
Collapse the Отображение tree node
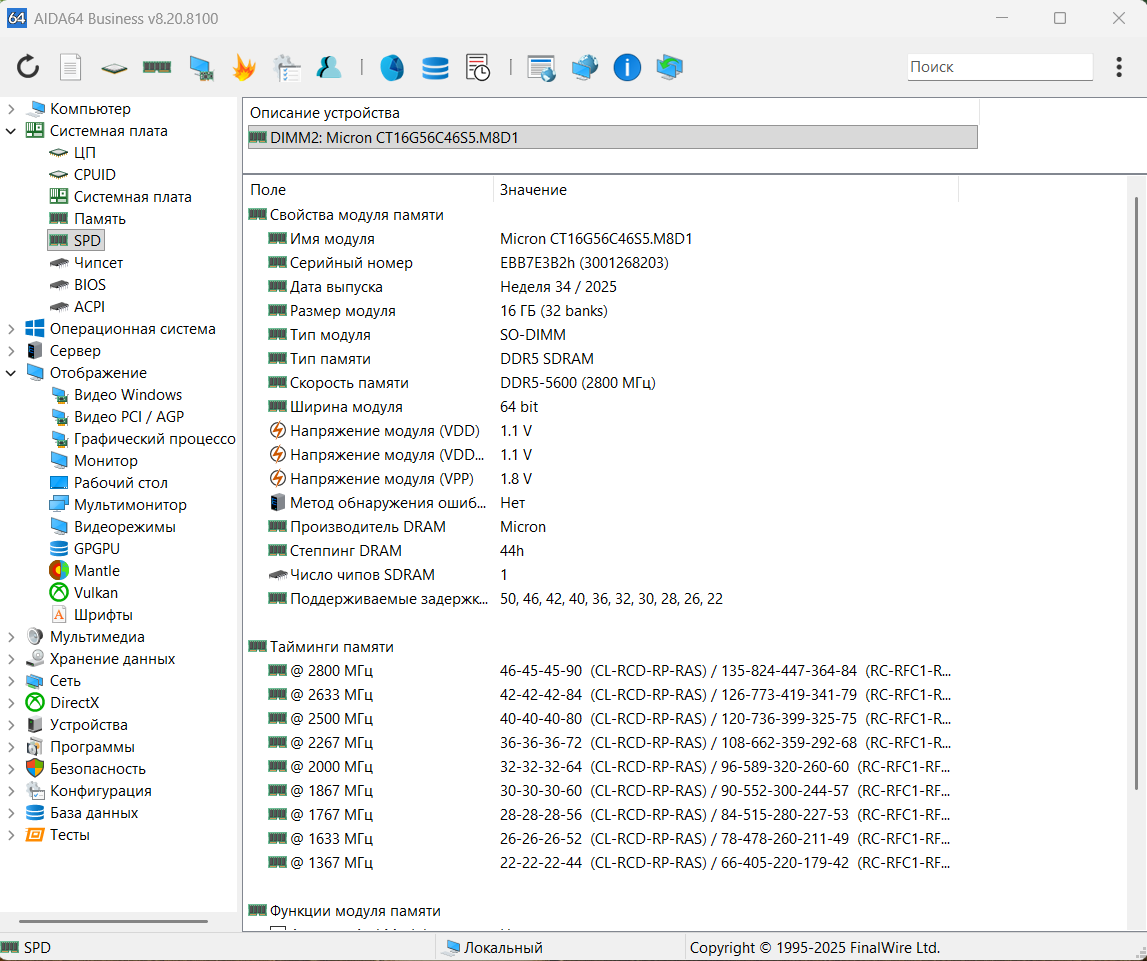pos(10,373)
